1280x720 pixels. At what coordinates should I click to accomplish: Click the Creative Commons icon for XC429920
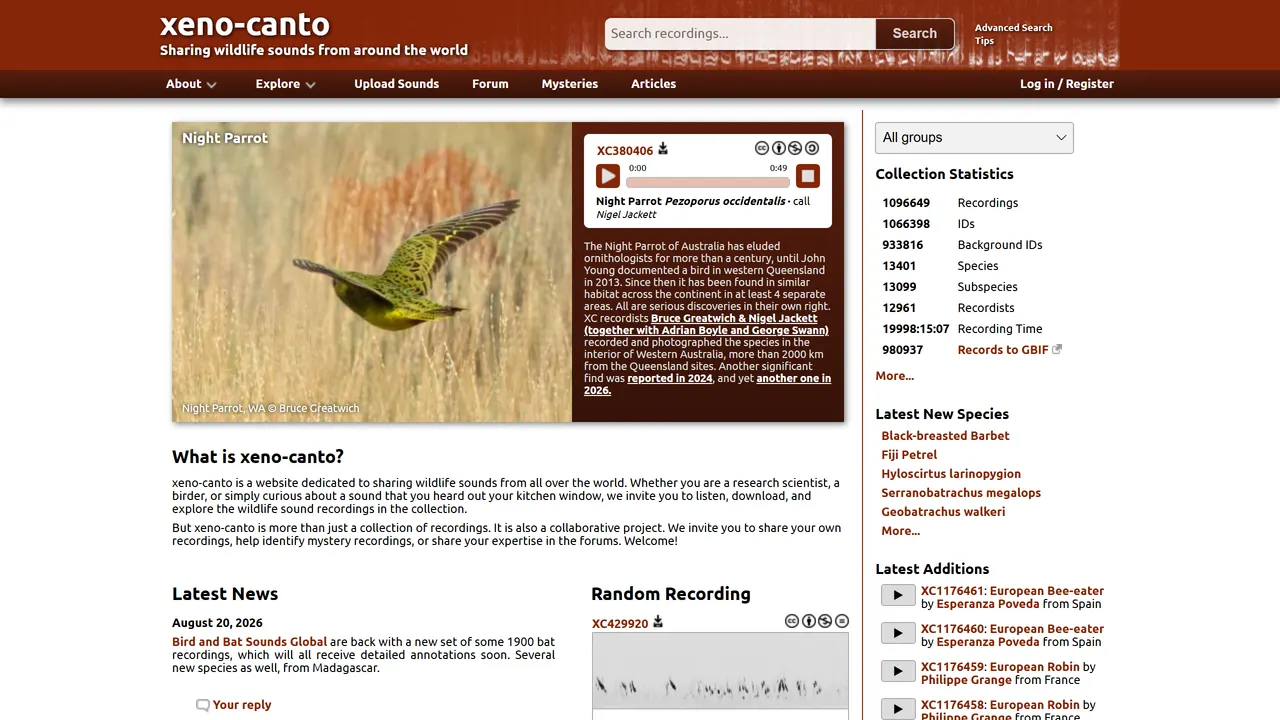[792, 621]
